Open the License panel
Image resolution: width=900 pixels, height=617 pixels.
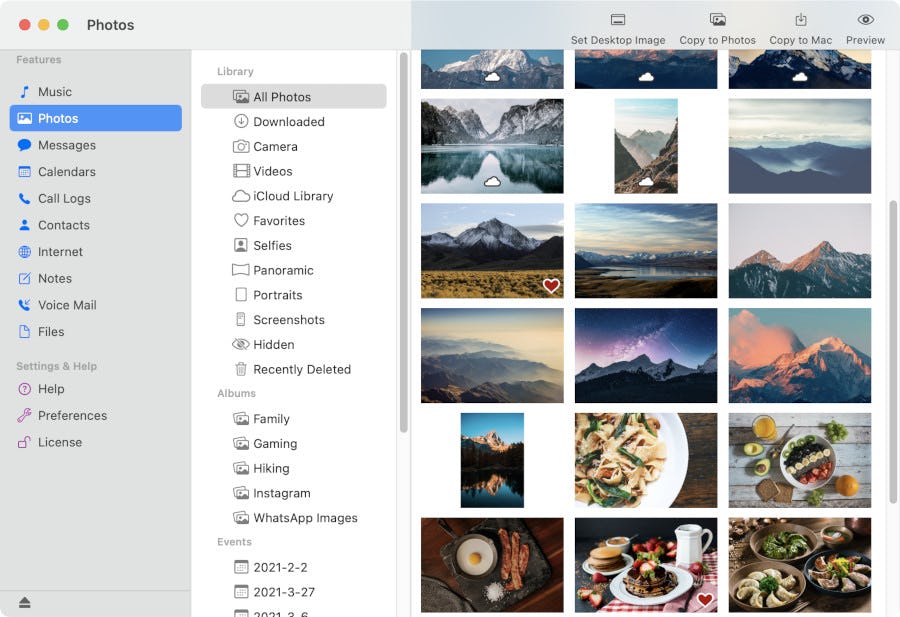[x=55, y=441]
